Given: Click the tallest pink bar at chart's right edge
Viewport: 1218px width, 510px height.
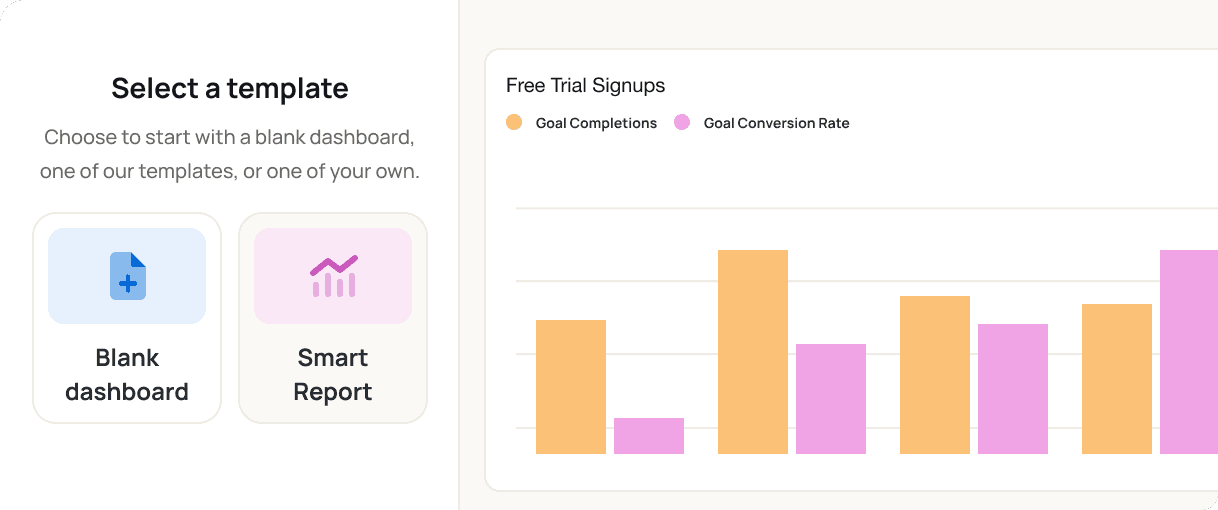Looking at the screenshot, I should tap(1189, 352).
